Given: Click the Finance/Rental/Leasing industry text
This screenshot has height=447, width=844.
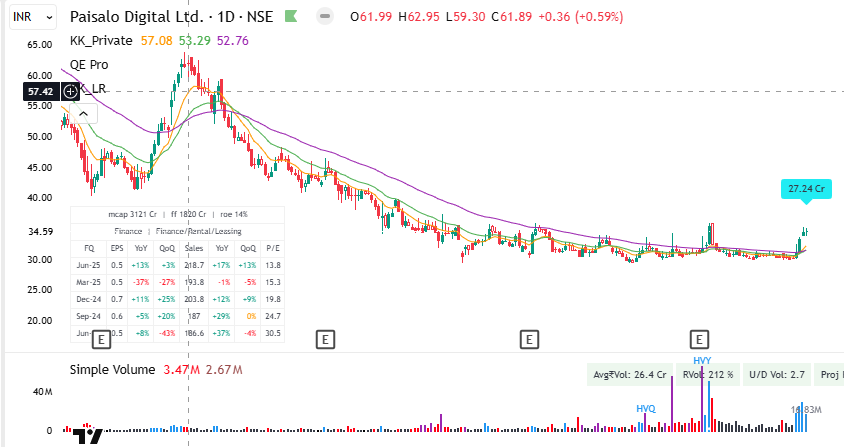Looking at the screenshot, I should (x=199, y=232).
